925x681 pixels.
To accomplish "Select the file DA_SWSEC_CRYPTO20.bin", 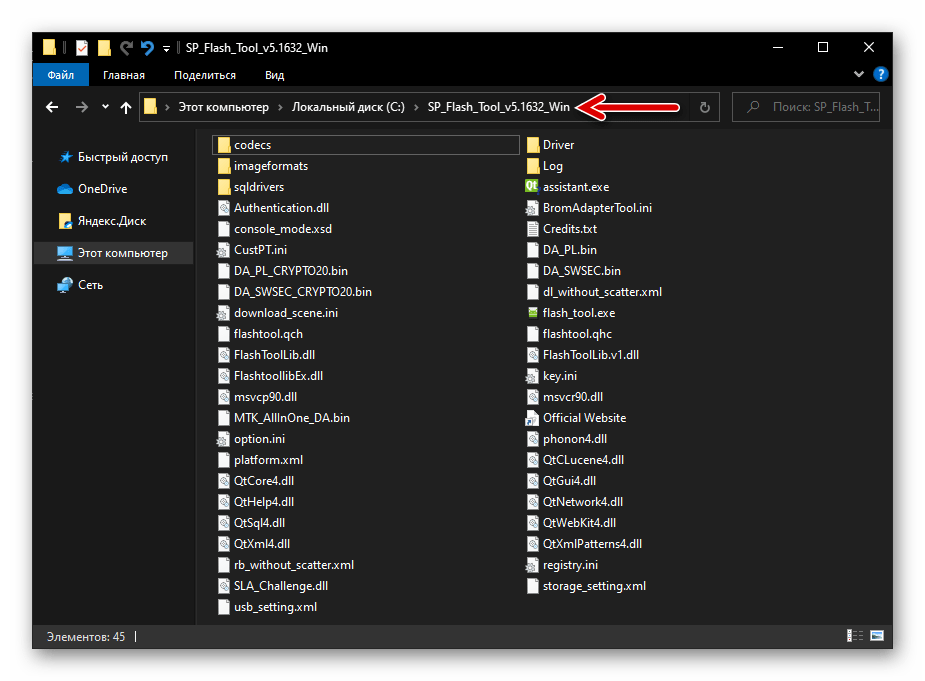I will pos(294,292).
